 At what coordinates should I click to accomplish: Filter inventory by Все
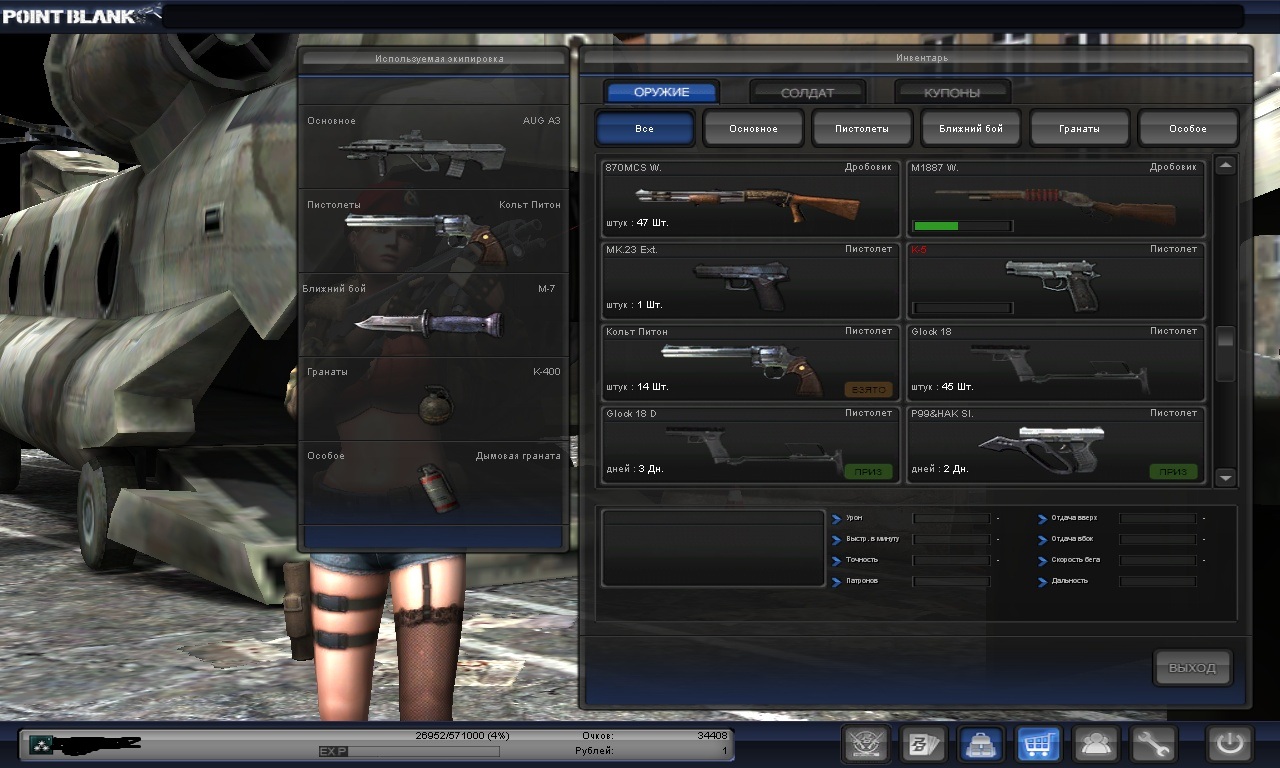coord(644,128)
